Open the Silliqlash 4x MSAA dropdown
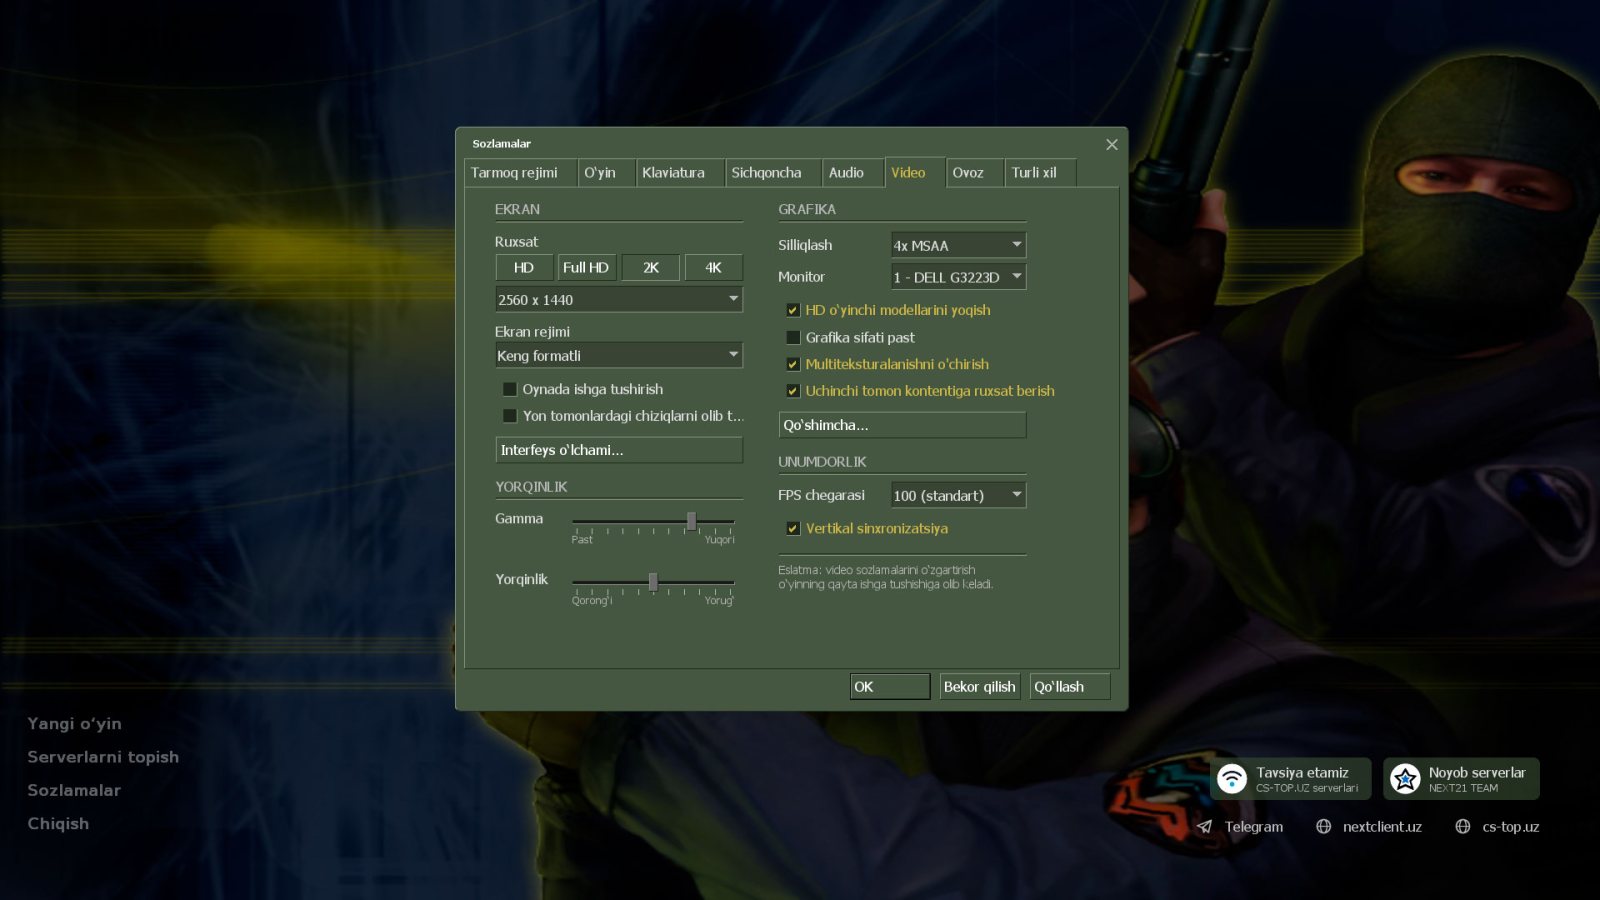1600x900 pixels. coord(958,245)
